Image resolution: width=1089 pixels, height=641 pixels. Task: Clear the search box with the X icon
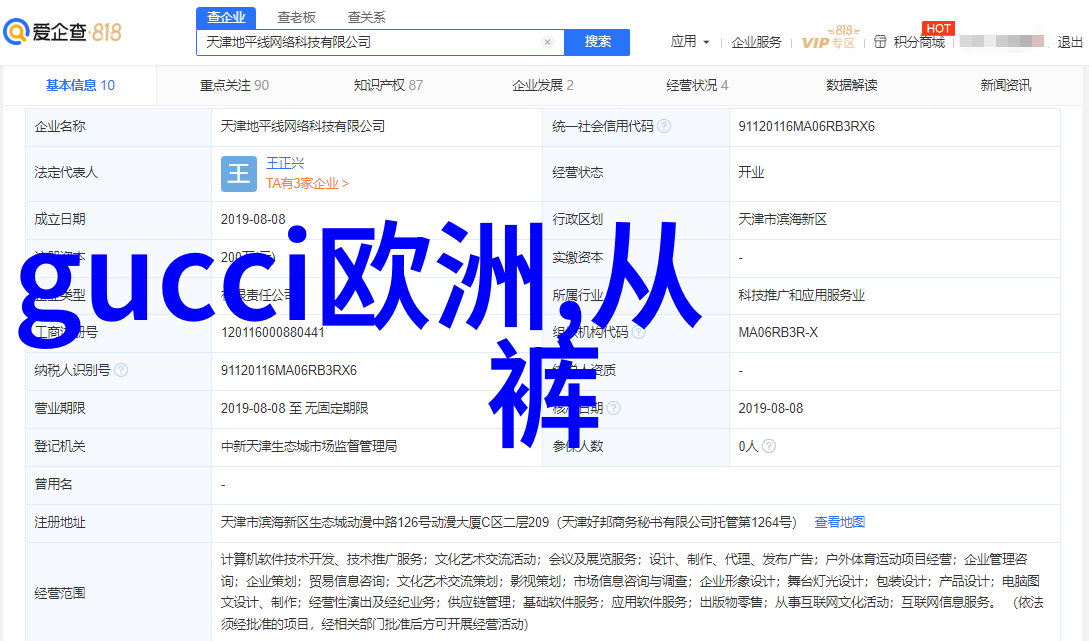[547, 42]
